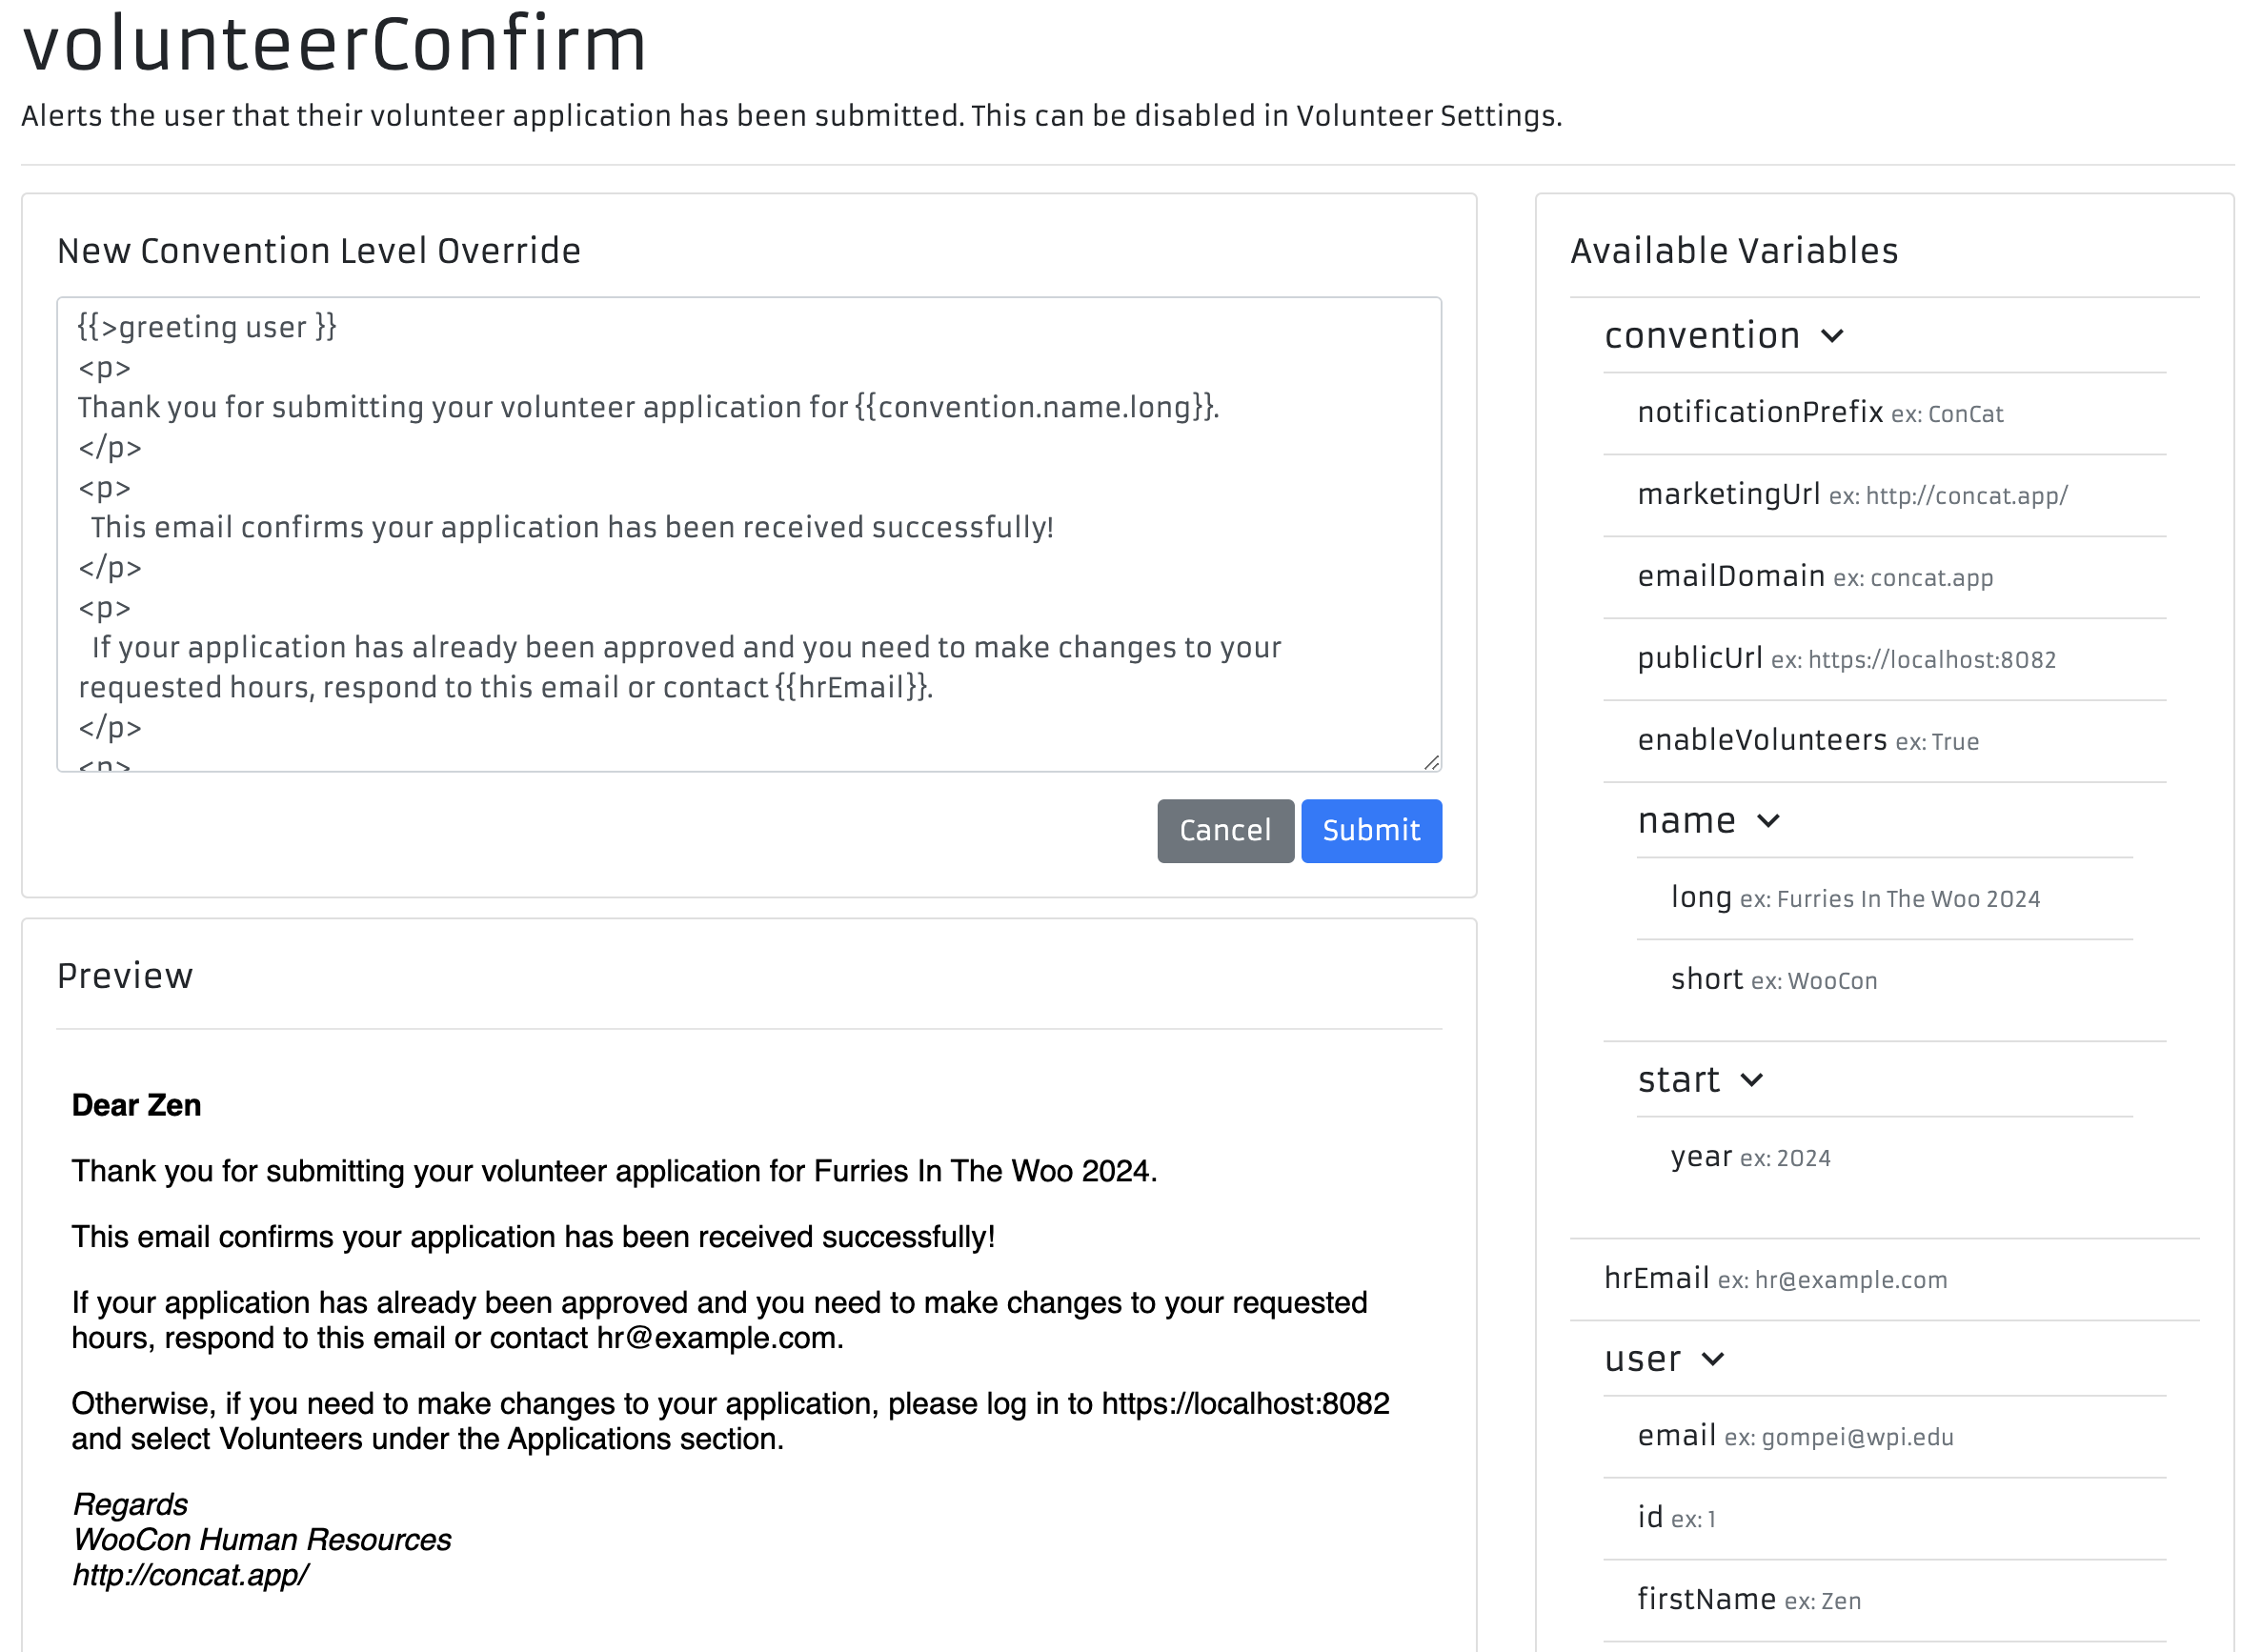The height and width of the screenshot is (1652, 2241).
Task: Select the user firstName variable
Action: click(1706, 1600)
